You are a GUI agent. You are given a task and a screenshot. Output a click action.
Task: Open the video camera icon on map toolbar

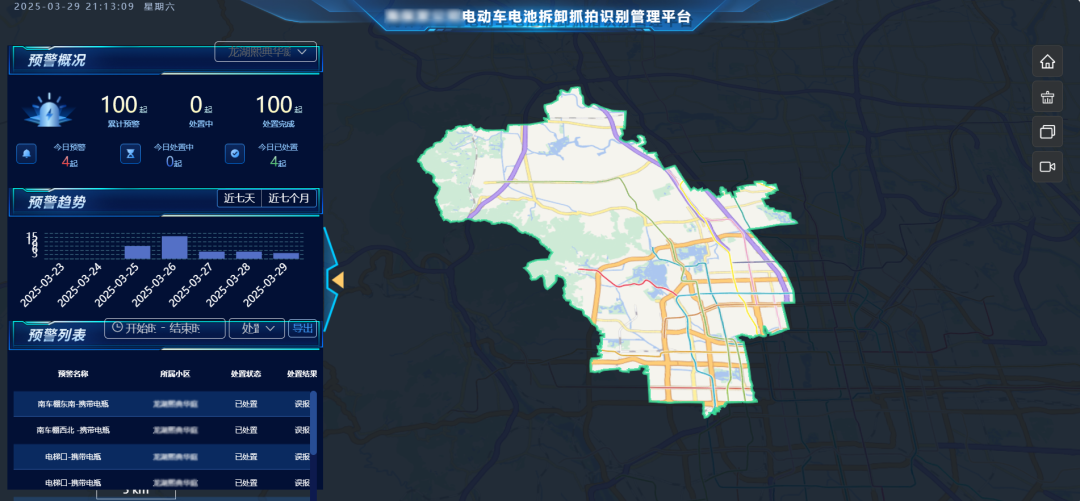click(x=1047, y=167)
